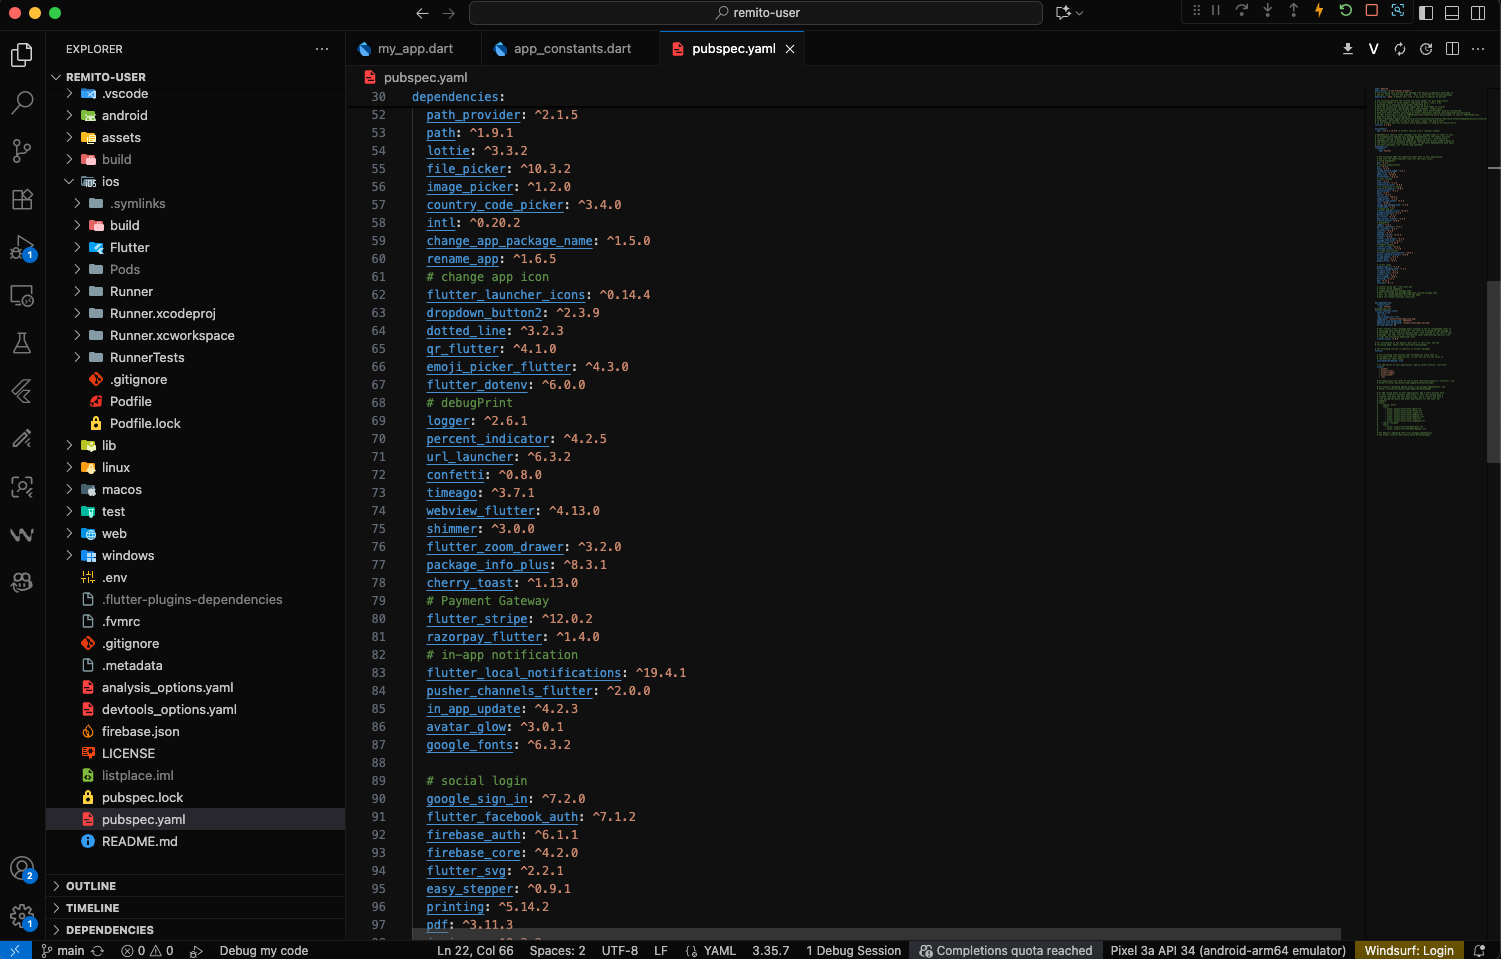Open the flutter_stripe package link

tap(477, 619)
